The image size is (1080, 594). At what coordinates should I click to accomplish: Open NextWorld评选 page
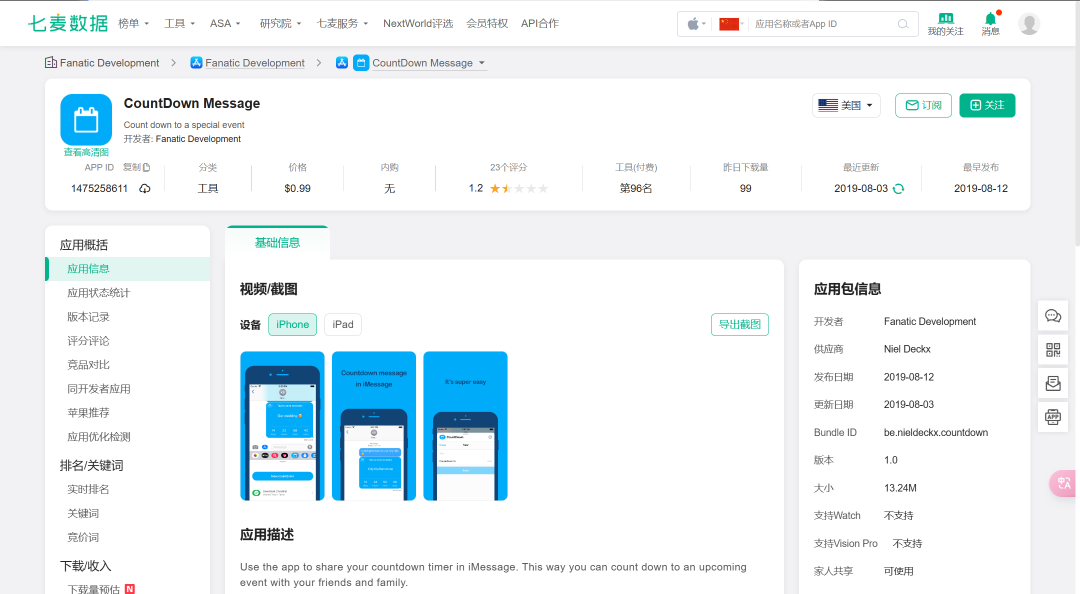pos(418,23)
